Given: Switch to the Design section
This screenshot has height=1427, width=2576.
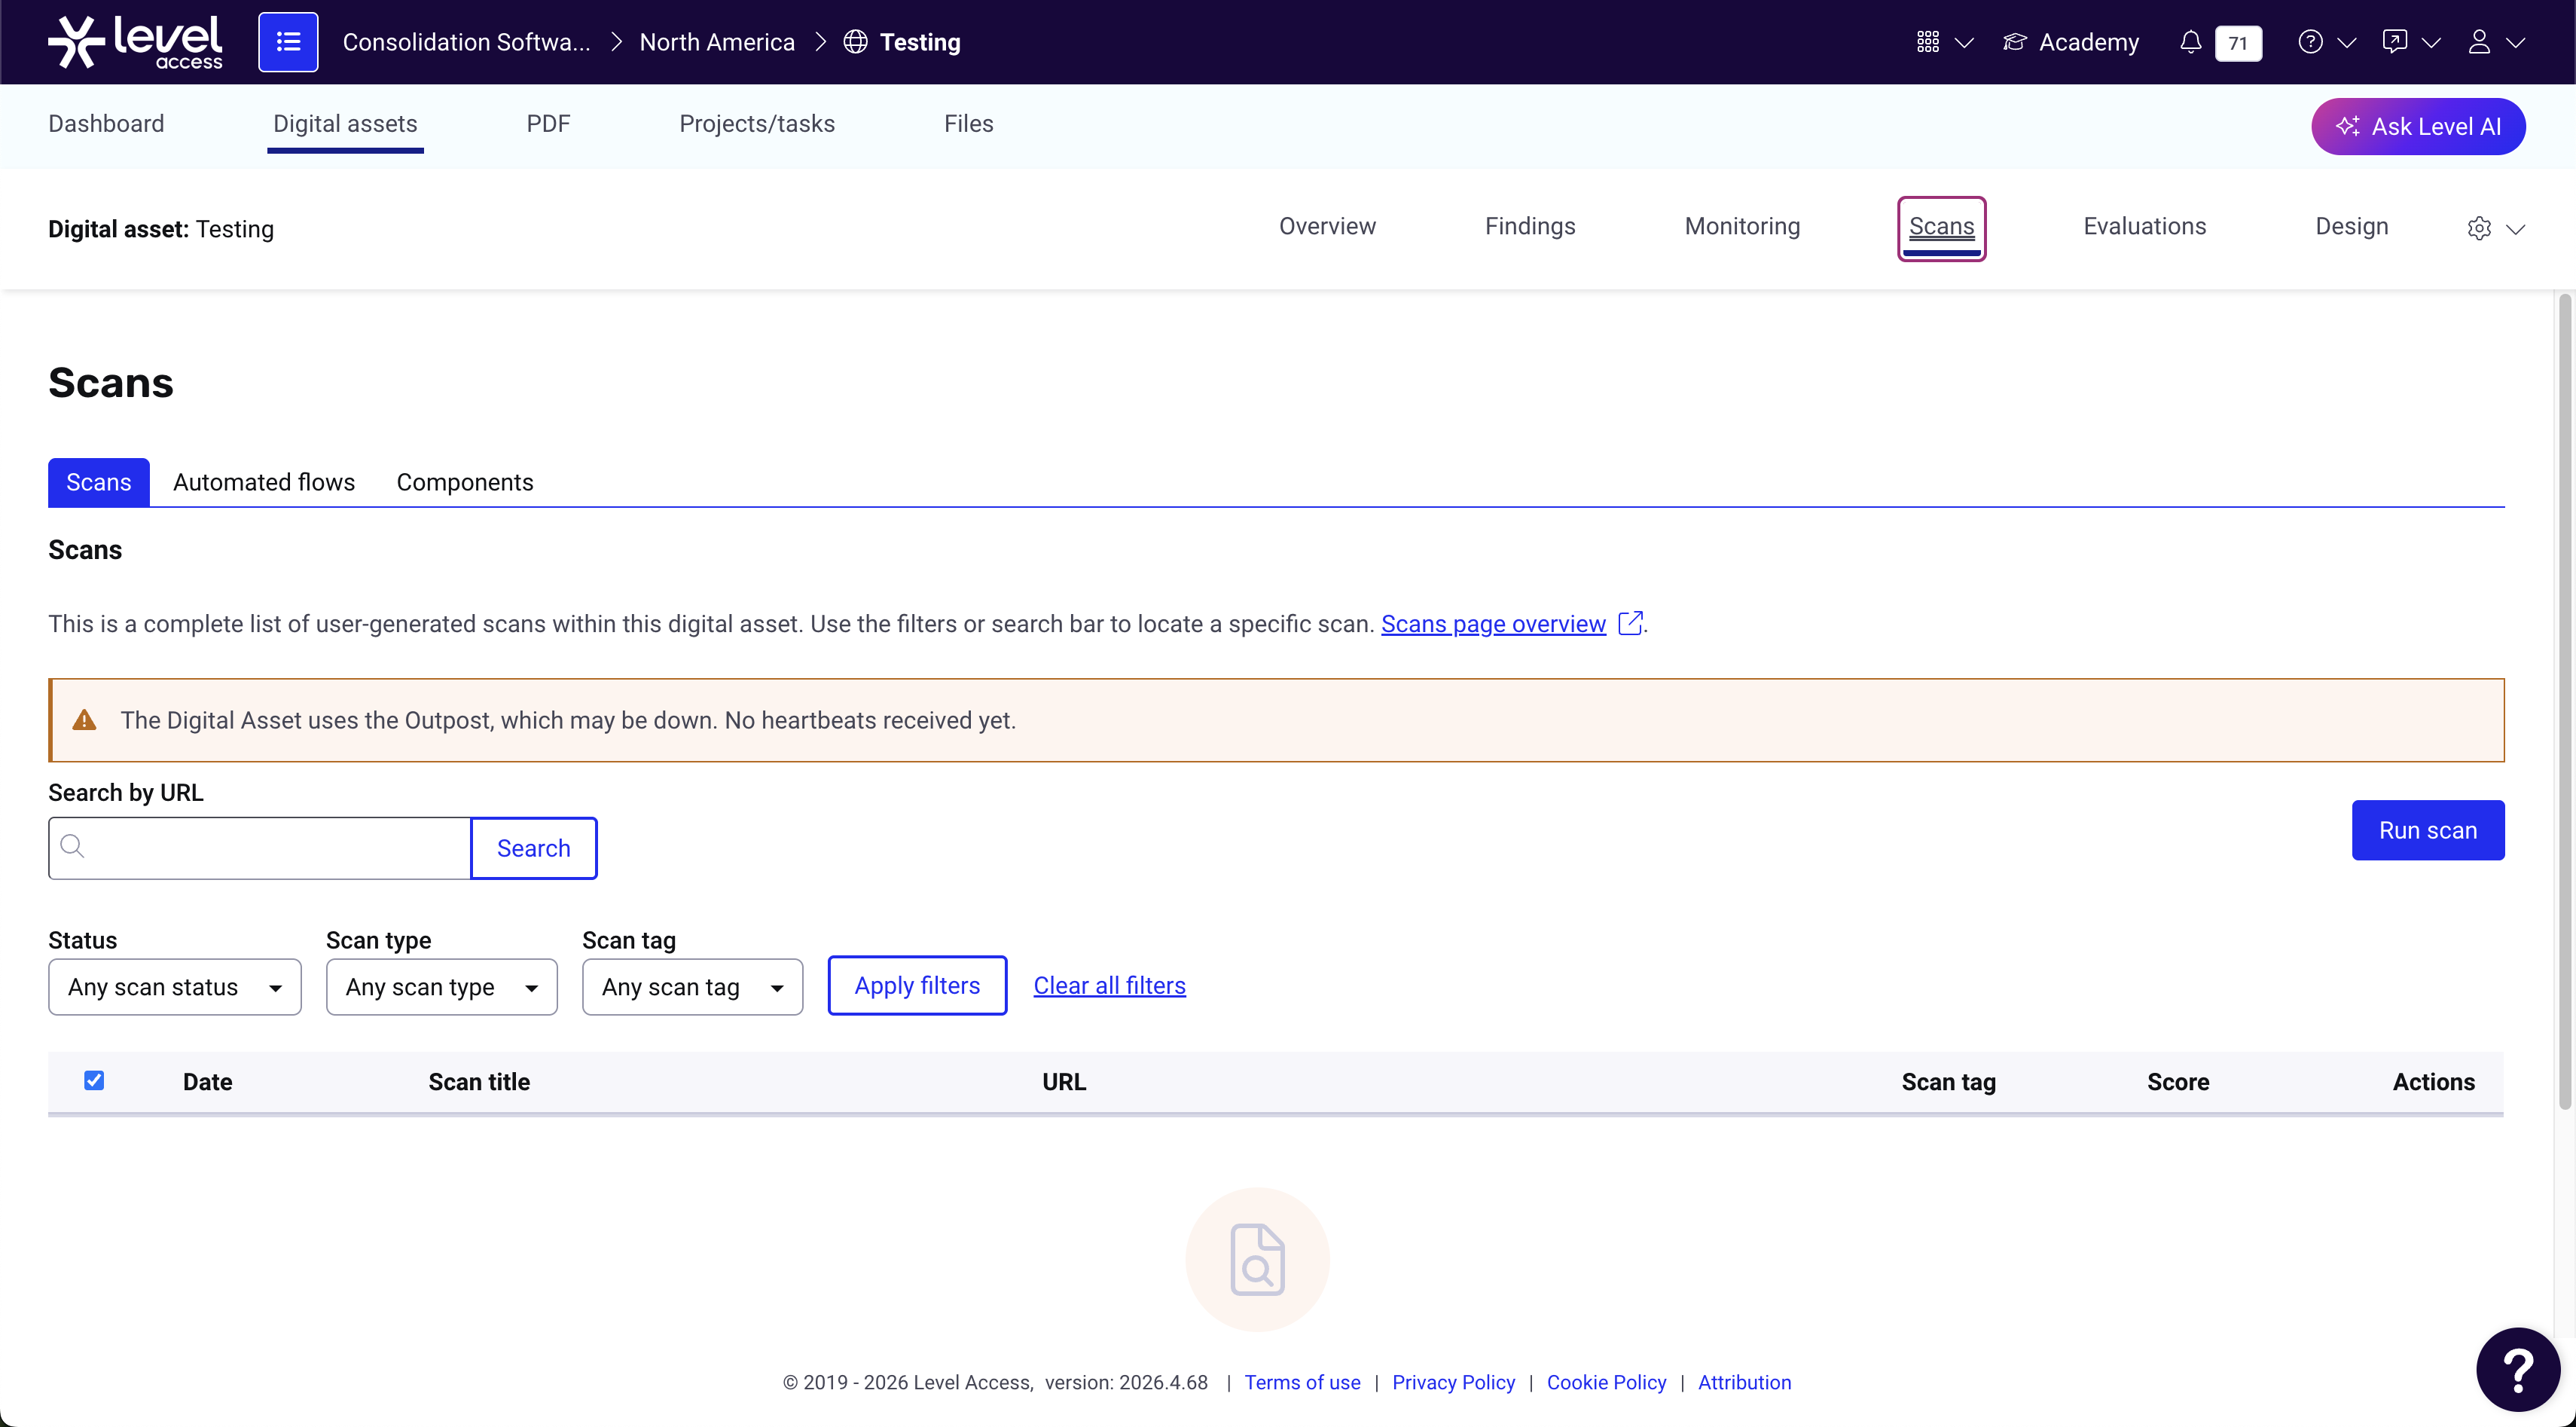Looking at the screenshot, I should click(x=2351, y=226).
